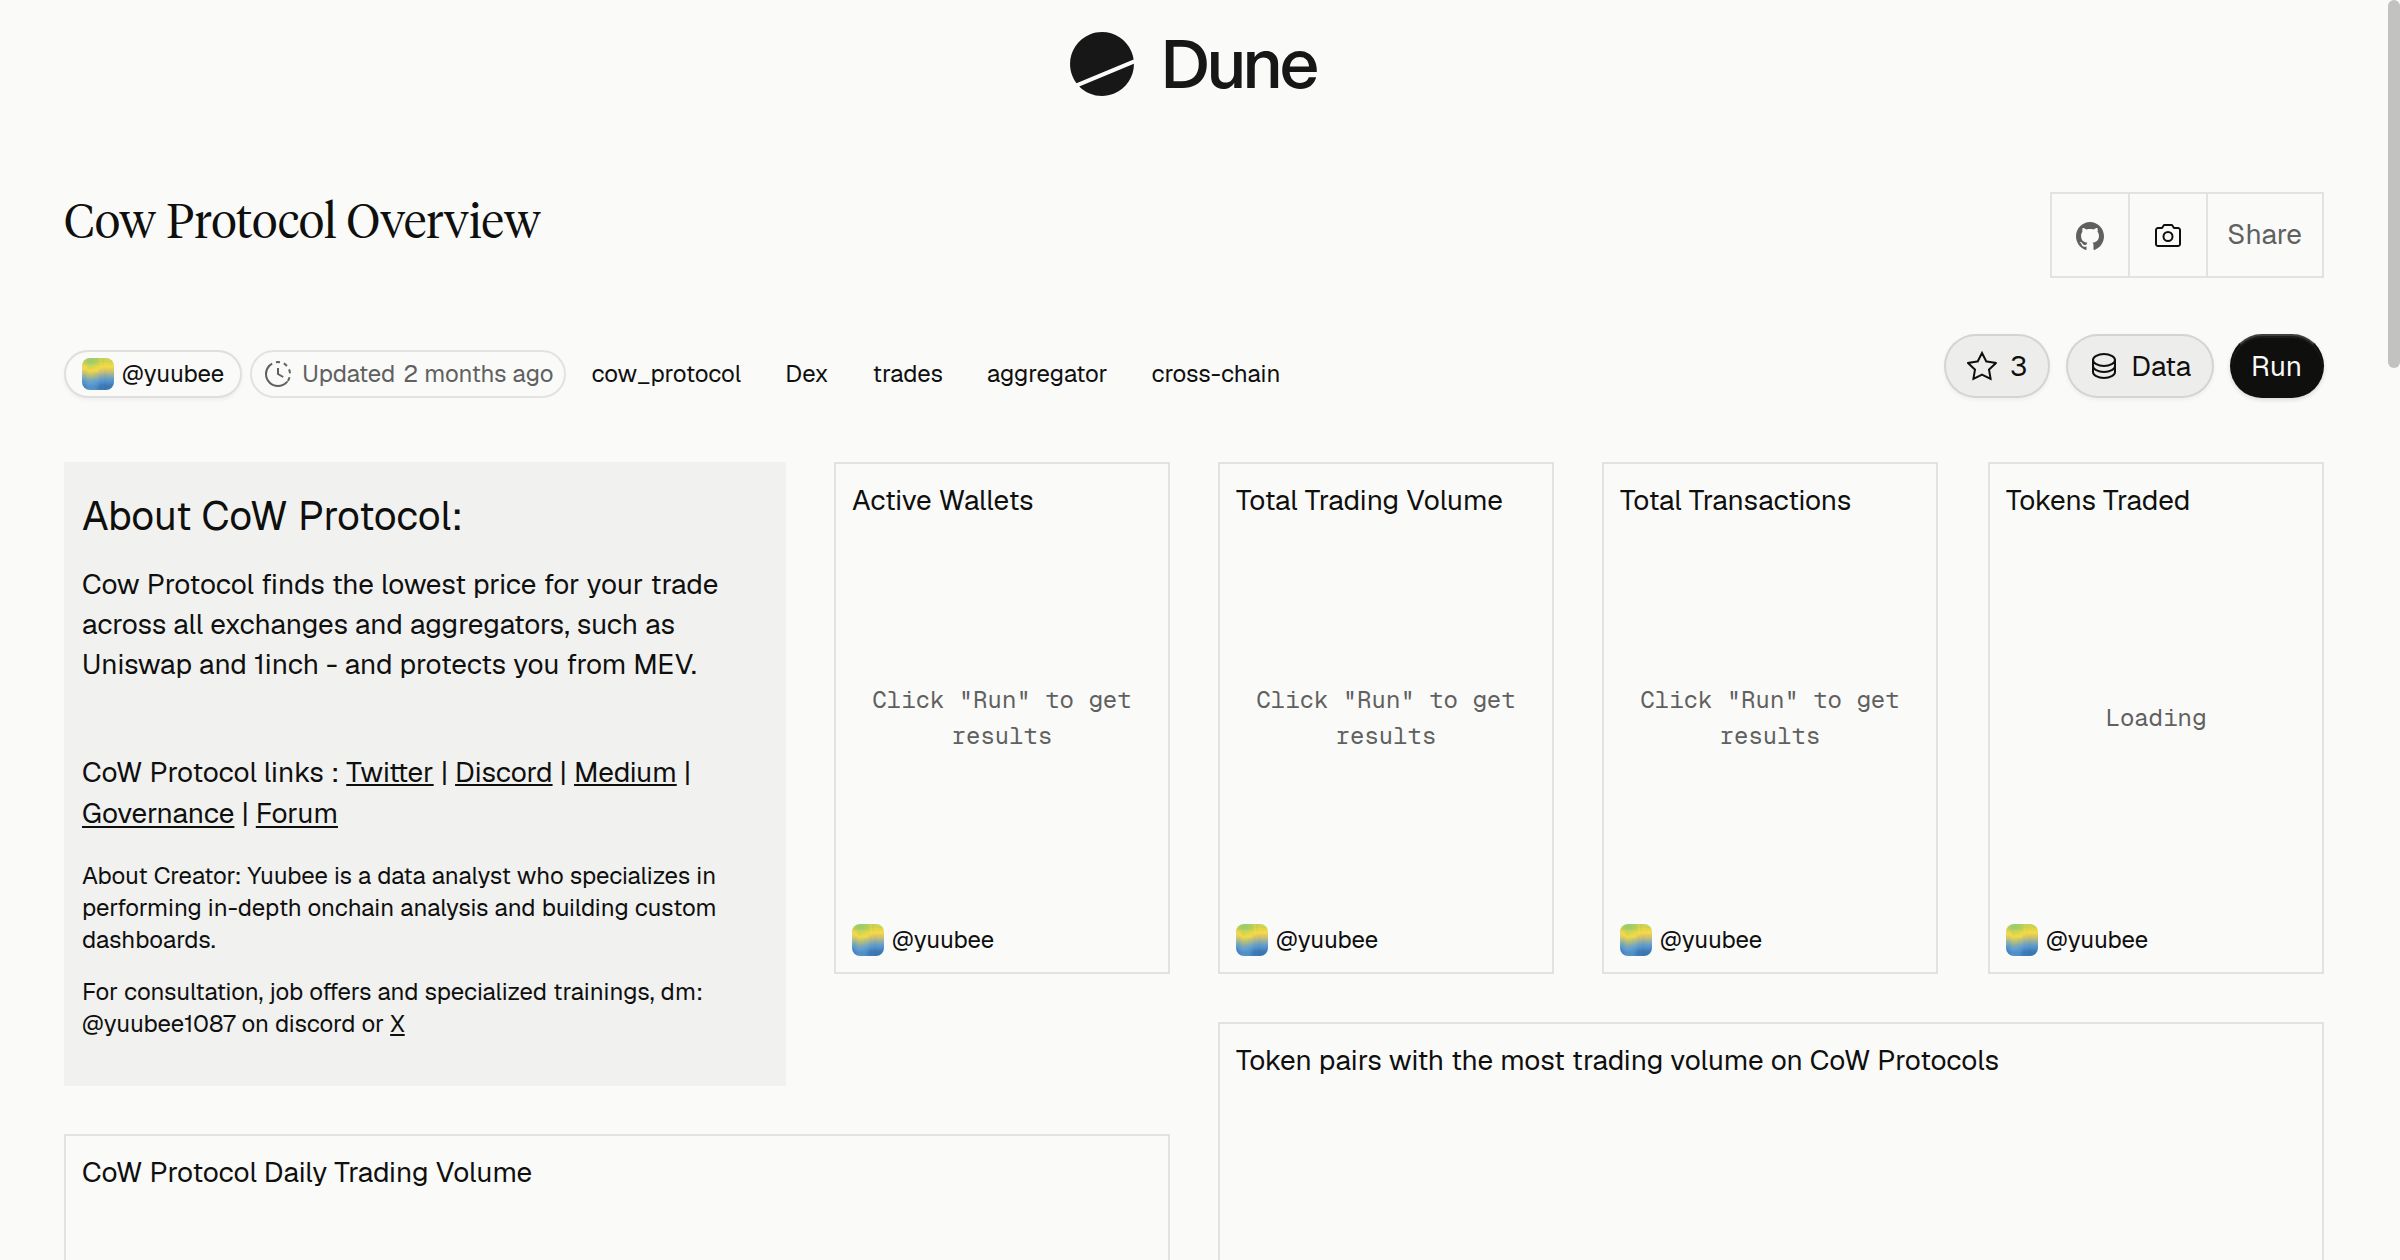This screenshot has height=1260, width=2400.
Task: Open the X link for consultation
Action: click(397, 1024)
